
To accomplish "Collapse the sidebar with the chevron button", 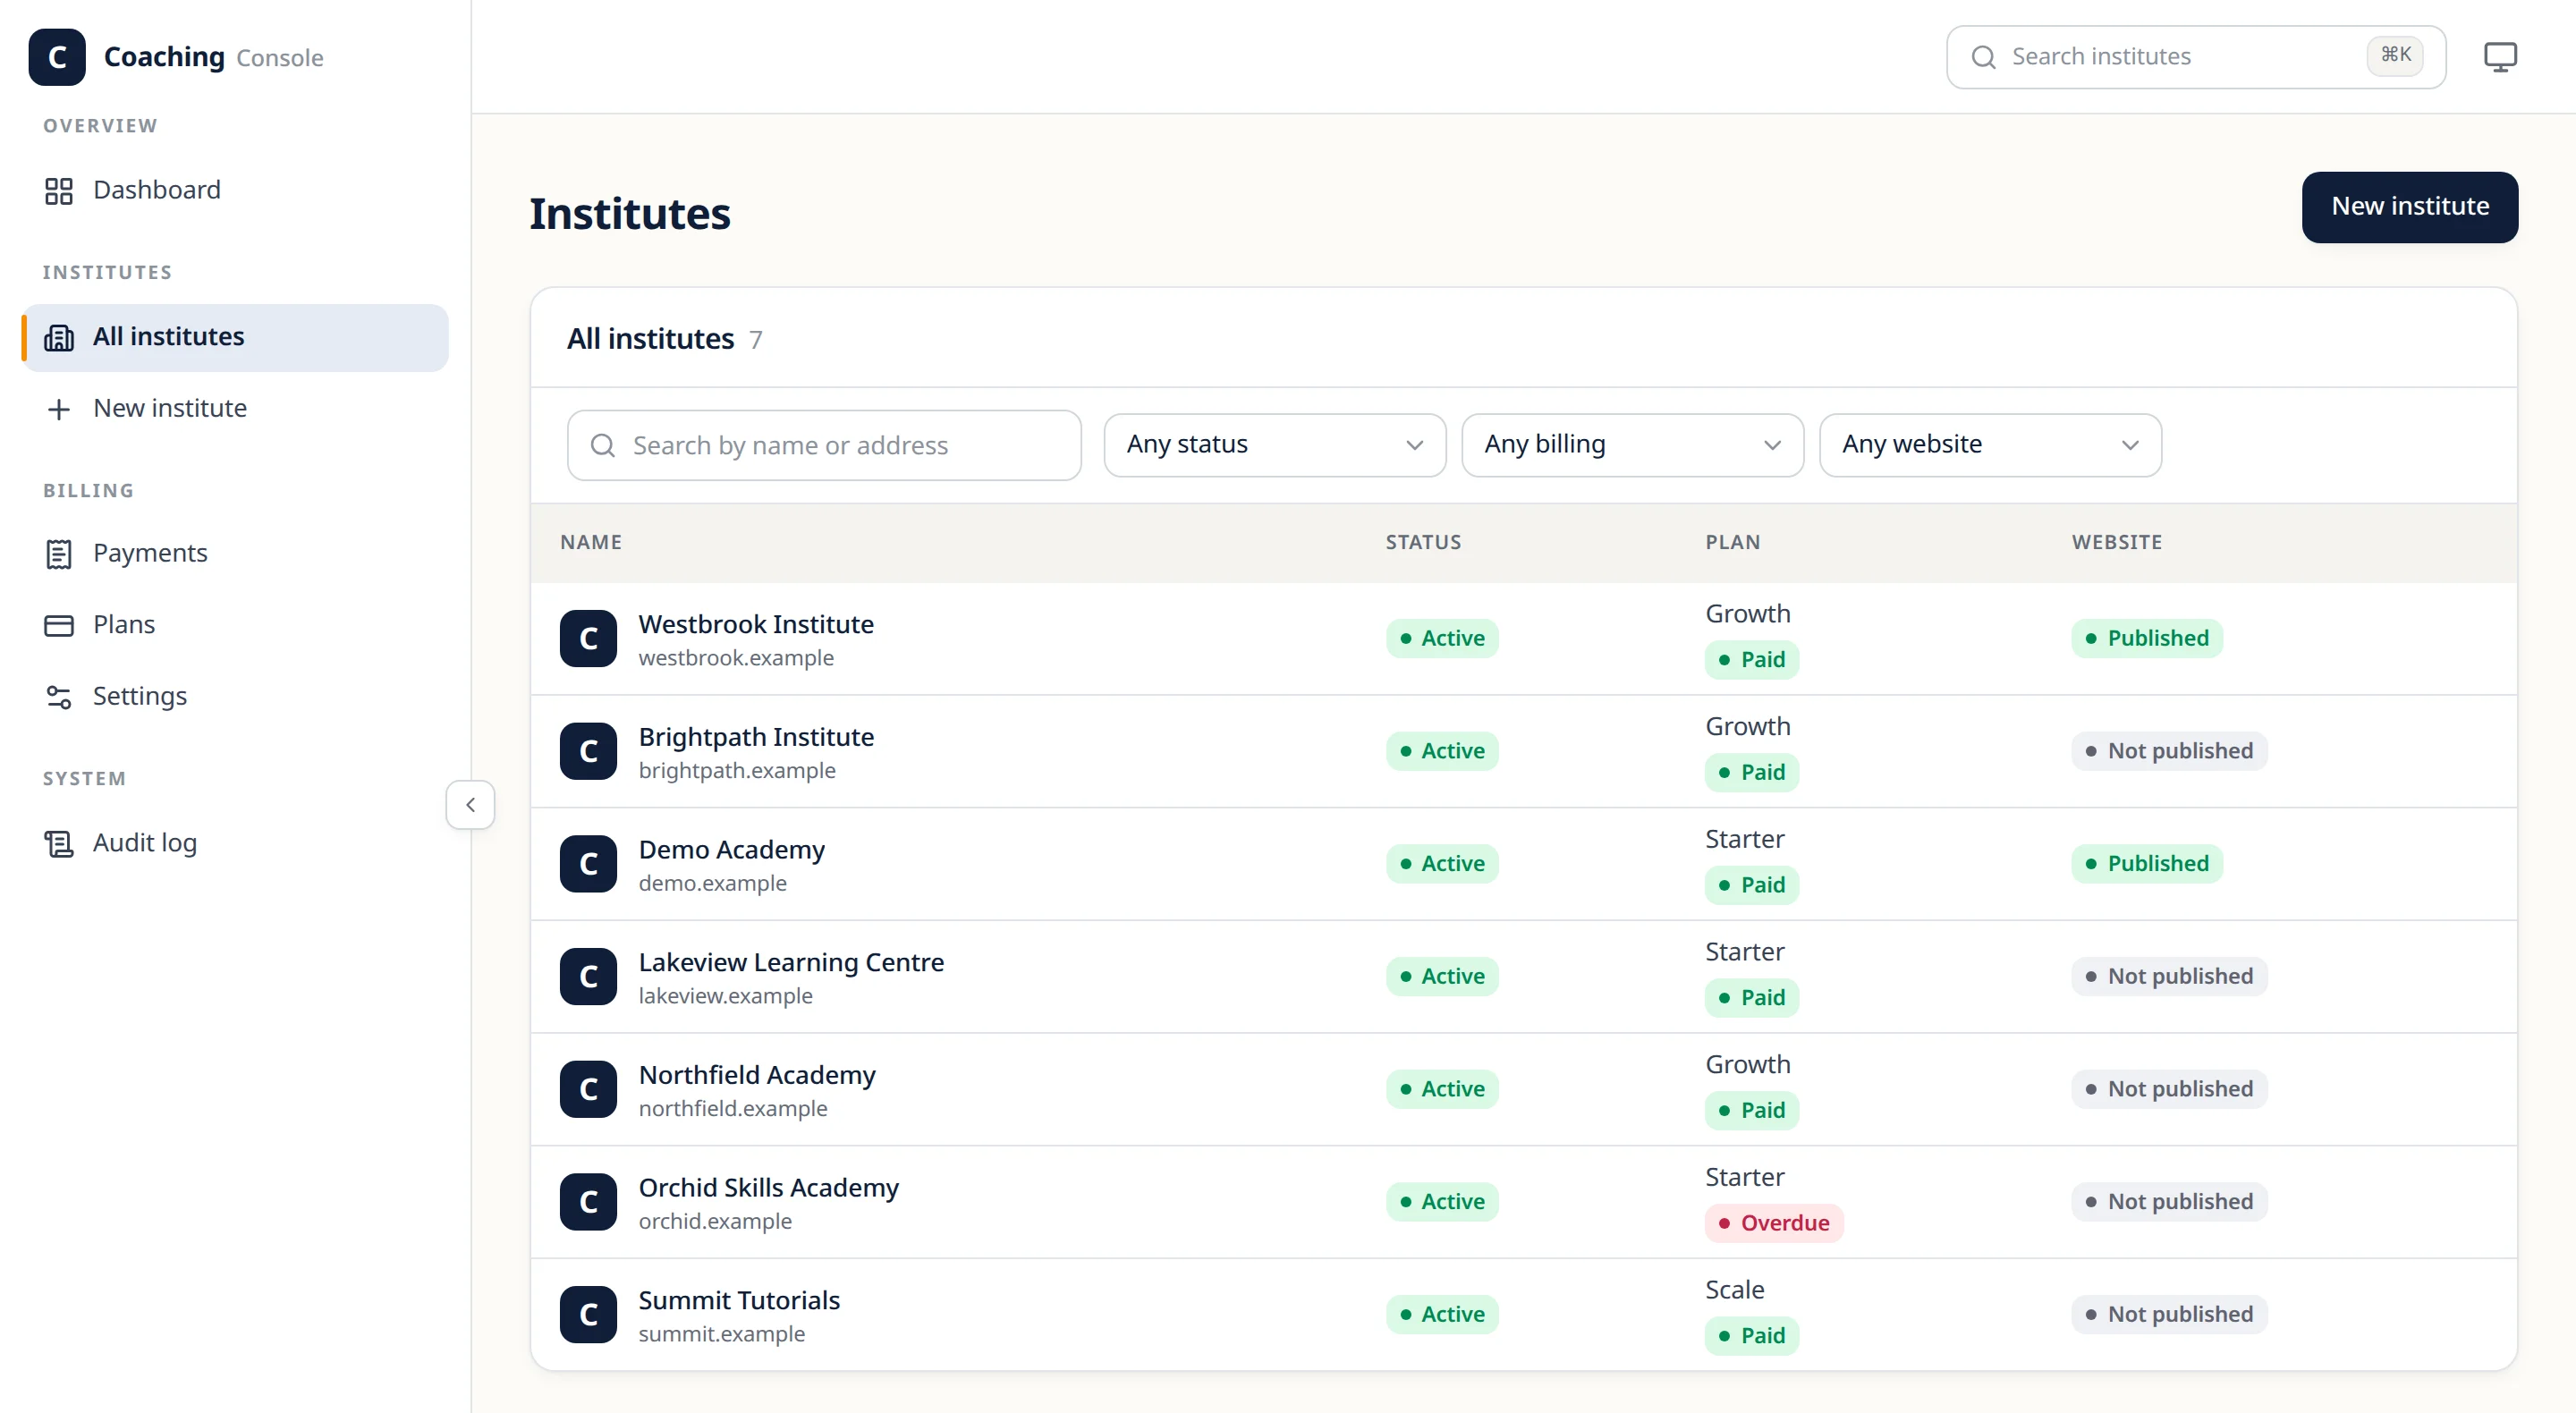I will coord(470,805).
